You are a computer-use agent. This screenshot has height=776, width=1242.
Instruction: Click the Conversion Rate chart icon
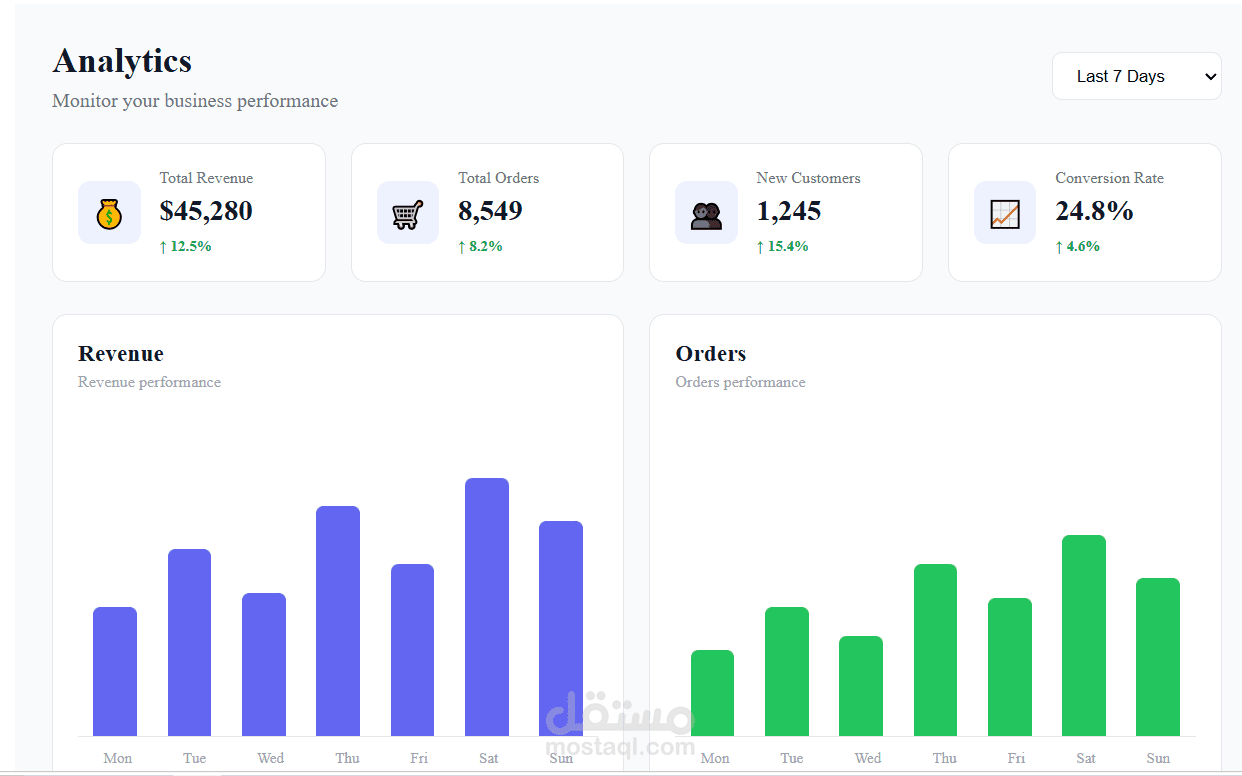[1005, 213]
